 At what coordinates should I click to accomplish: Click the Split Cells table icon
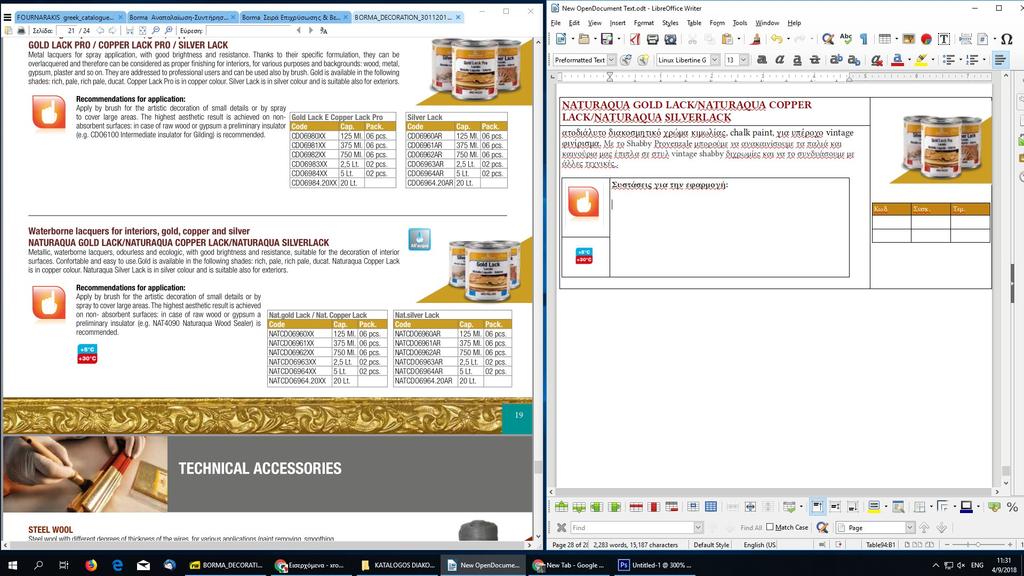coord(750,507)
